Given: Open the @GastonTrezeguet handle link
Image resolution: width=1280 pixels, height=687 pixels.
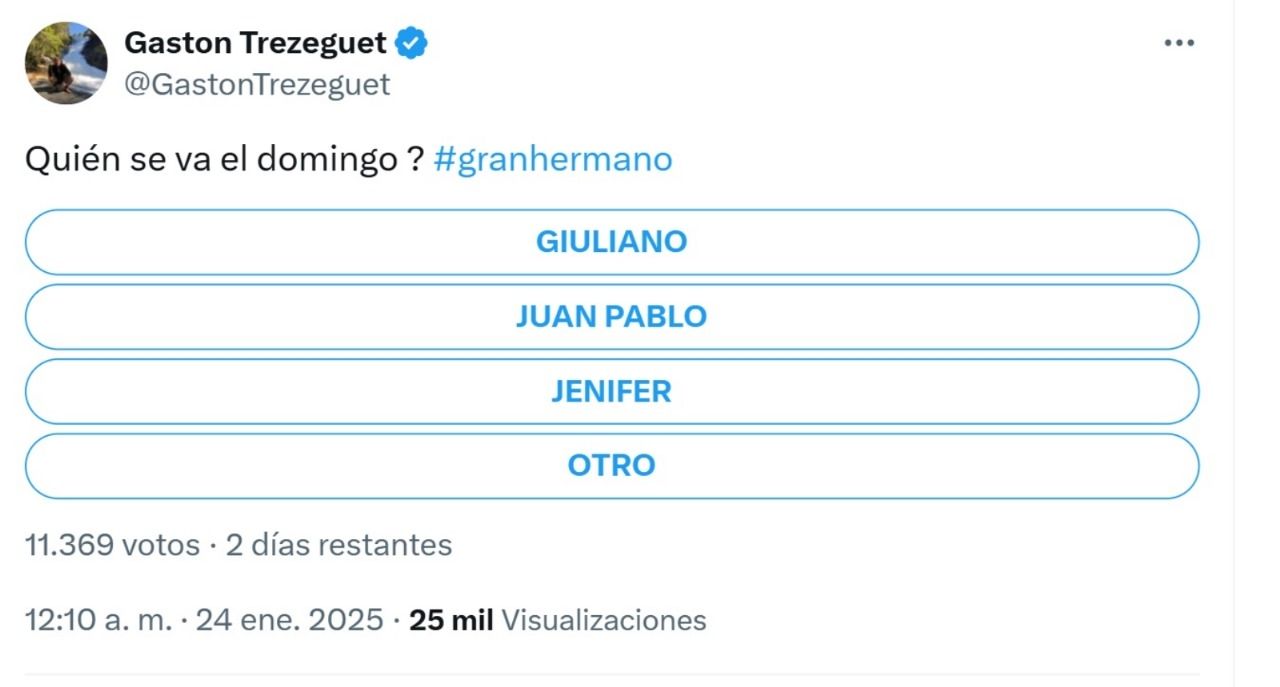Looking at the screenshot, I should click(x=257, y=85).
